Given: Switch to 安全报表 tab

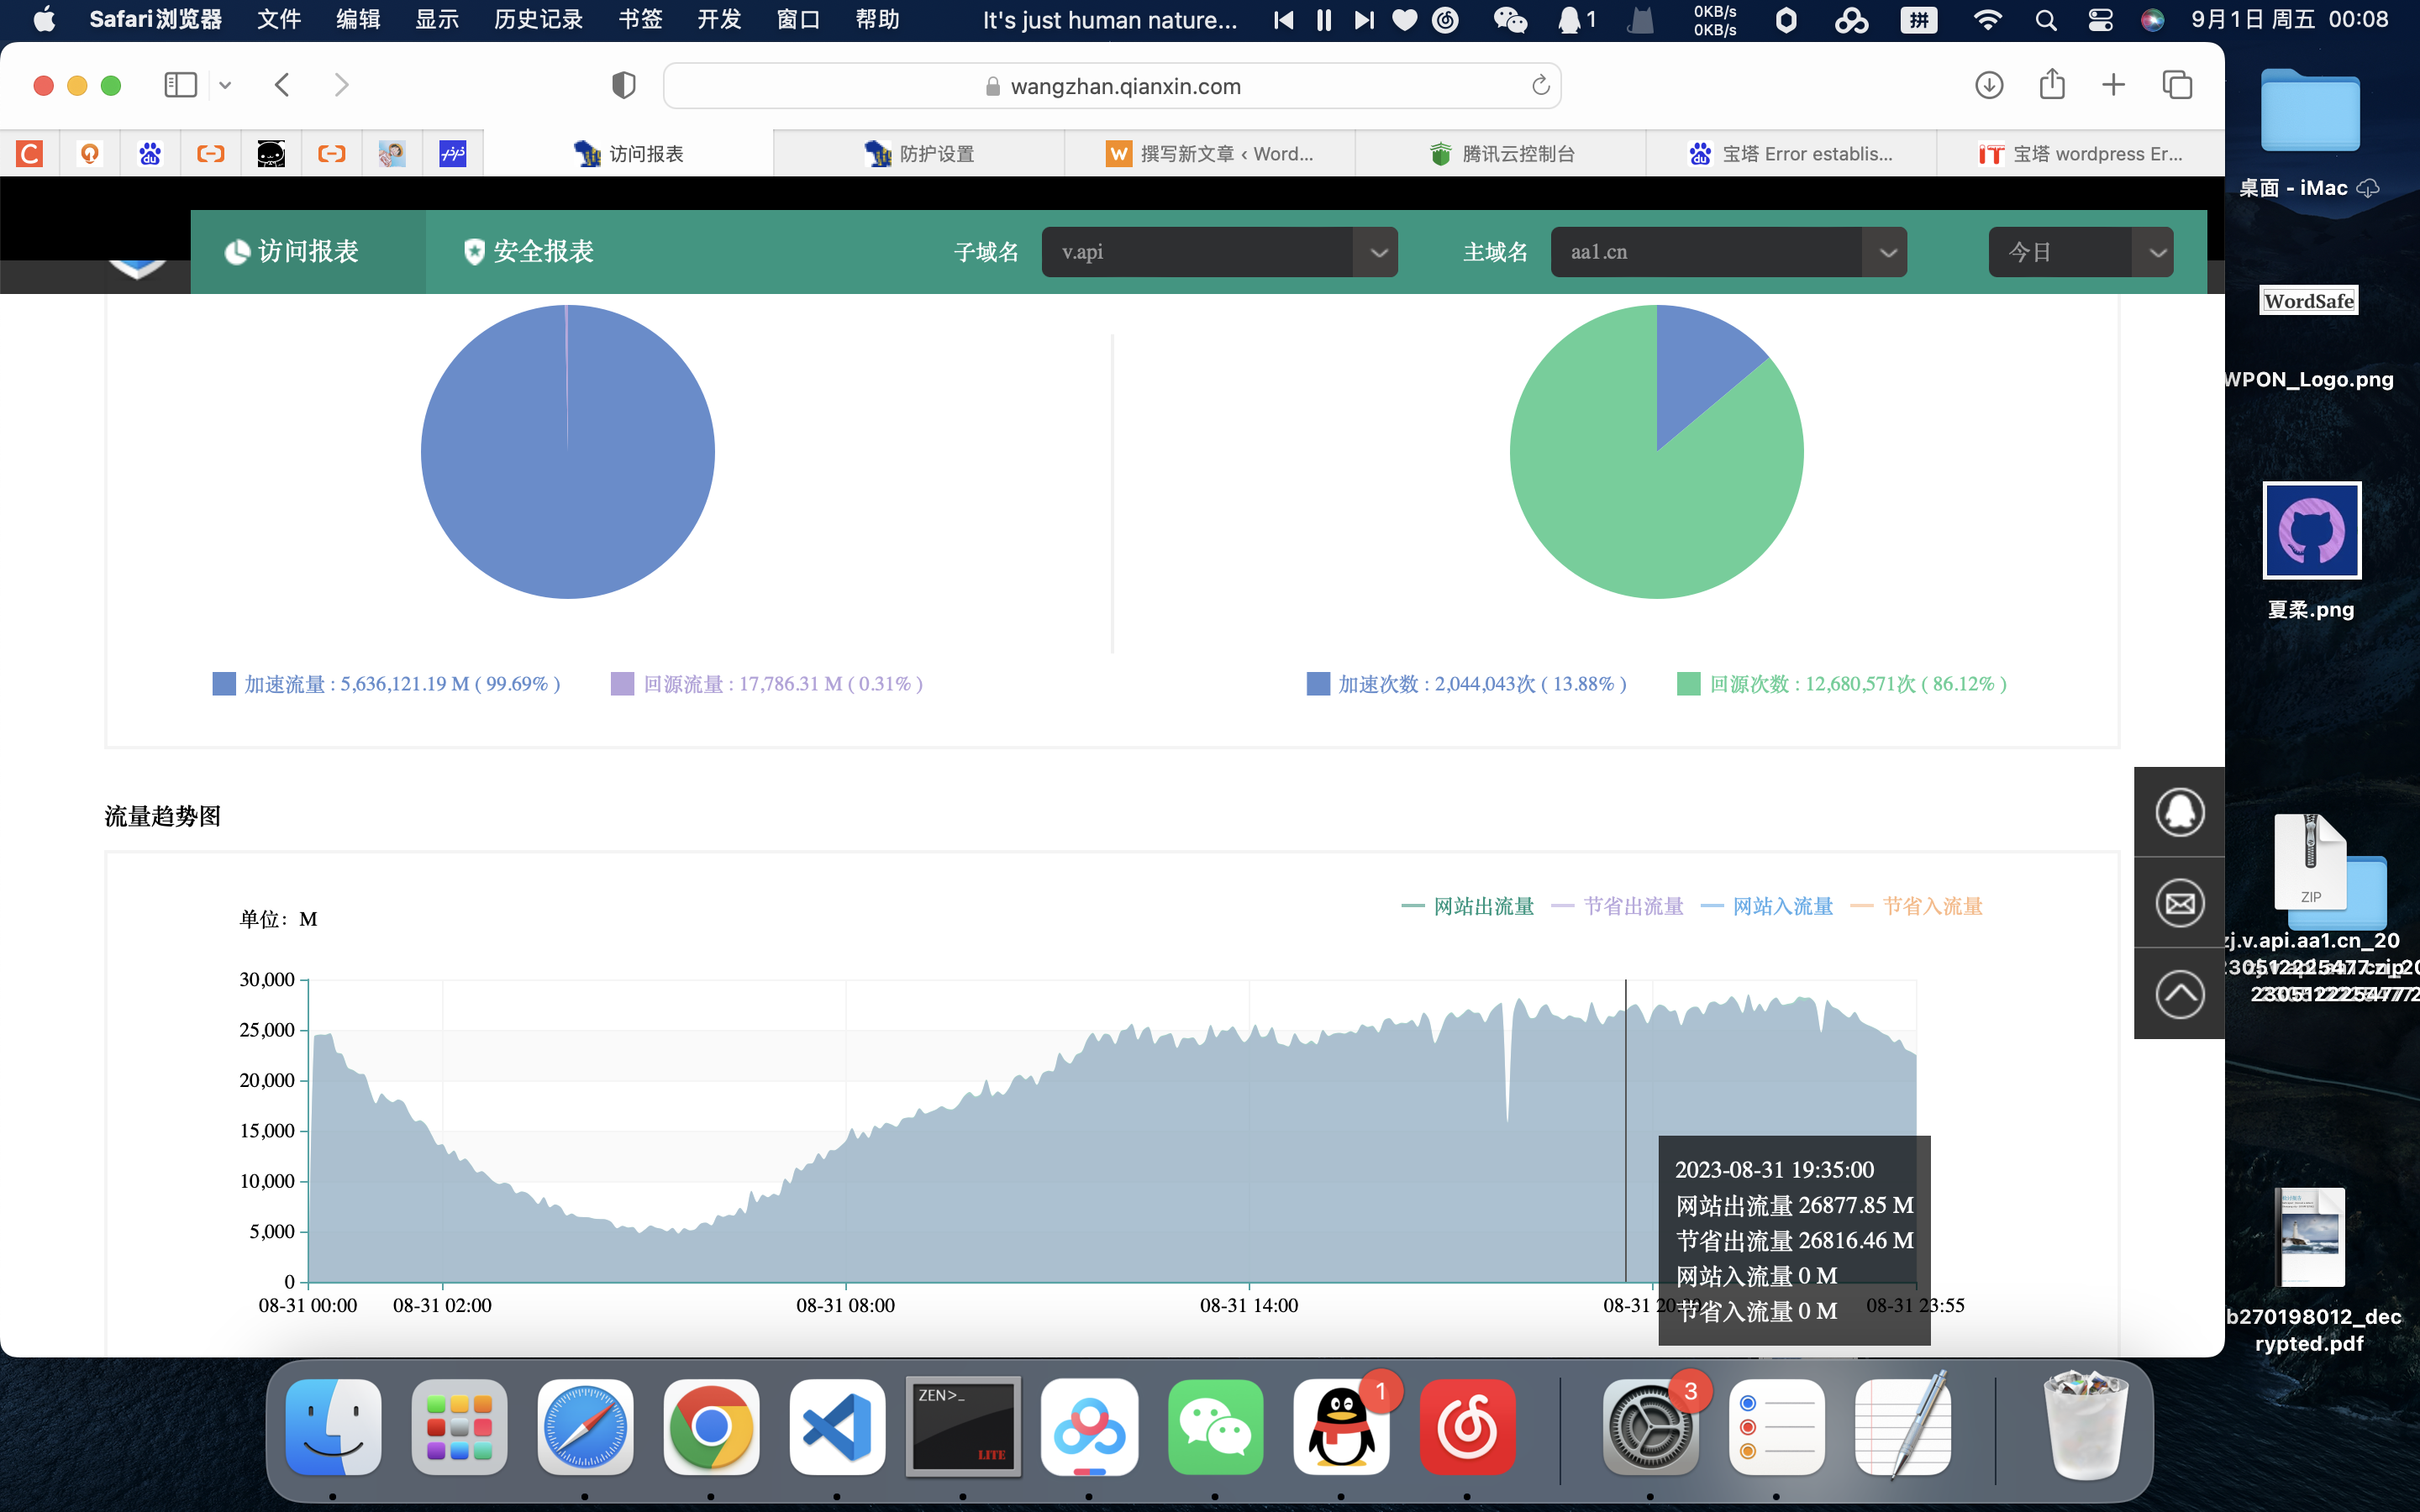Looking at the screenshot, I should (x=528, y=251).
